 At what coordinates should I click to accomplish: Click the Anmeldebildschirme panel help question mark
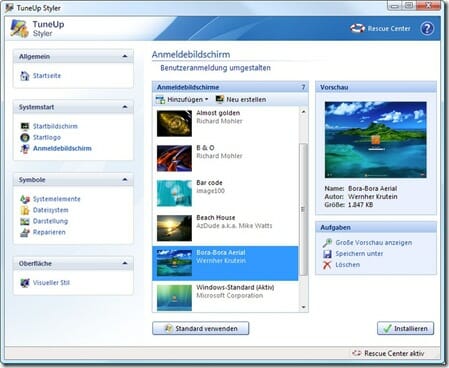point(303,87)
